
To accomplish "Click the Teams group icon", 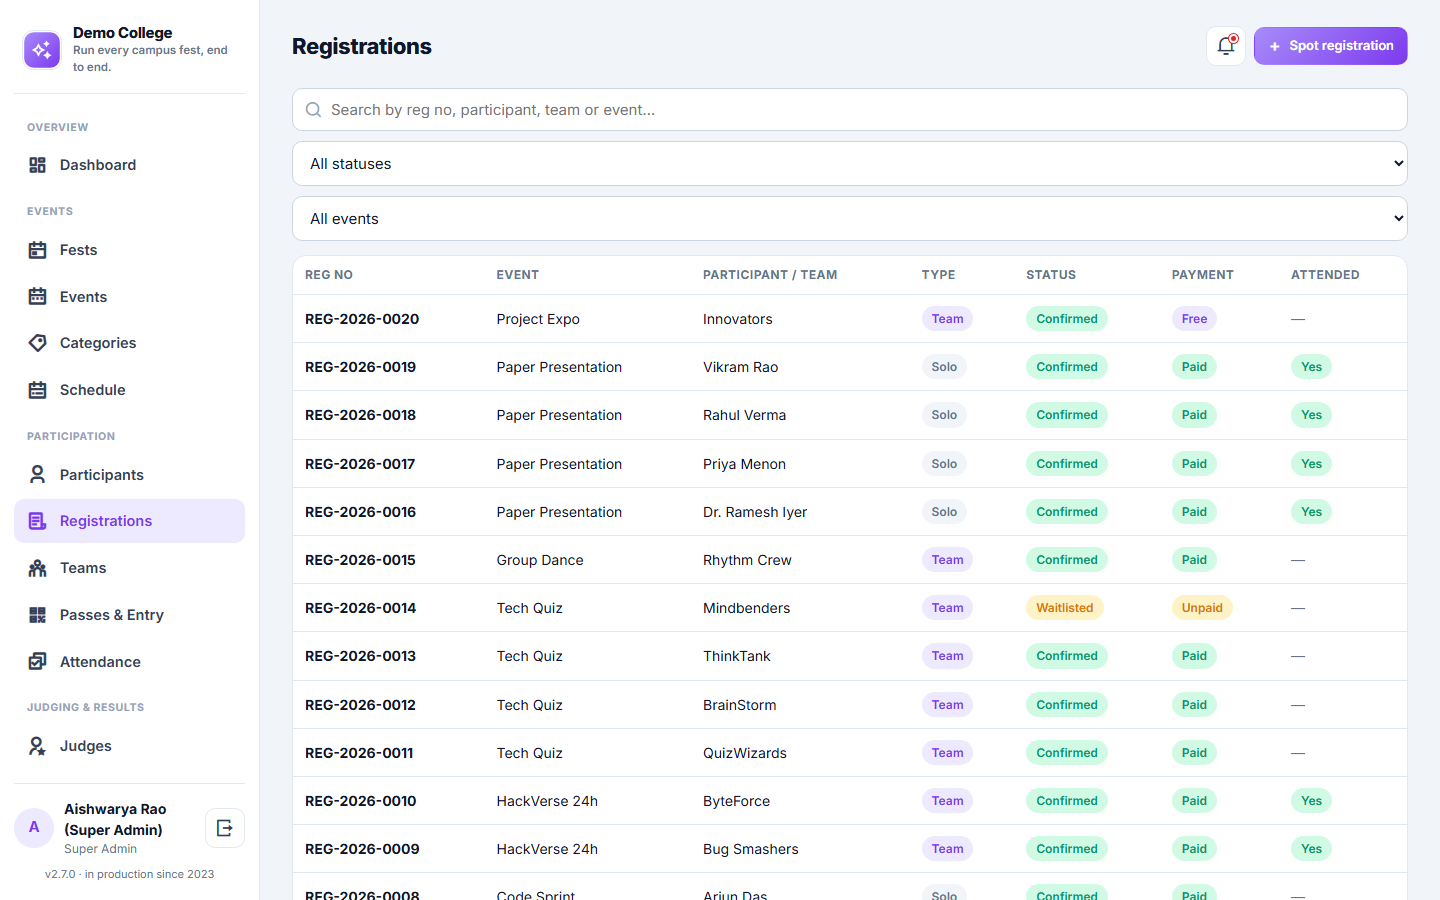I will point(38,568).
